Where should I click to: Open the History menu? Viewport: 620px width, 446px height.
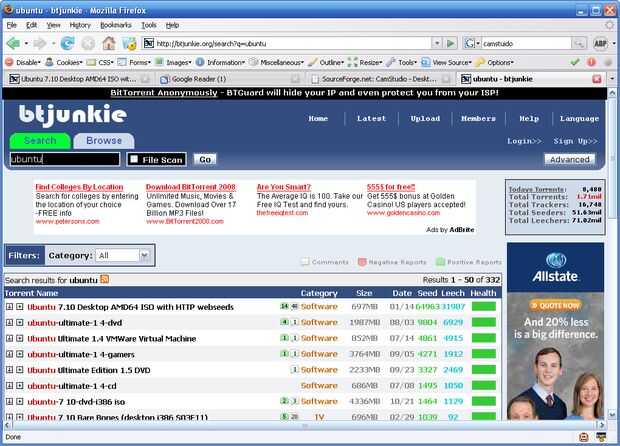tap(80, 25)
